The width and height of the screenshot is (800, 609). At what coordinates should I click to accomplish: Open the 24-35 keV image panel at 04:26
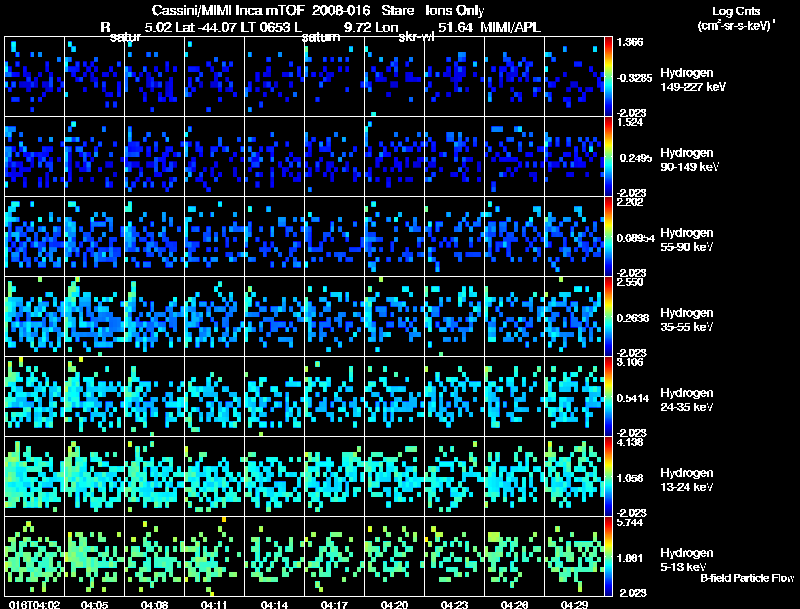coord(514,397)
